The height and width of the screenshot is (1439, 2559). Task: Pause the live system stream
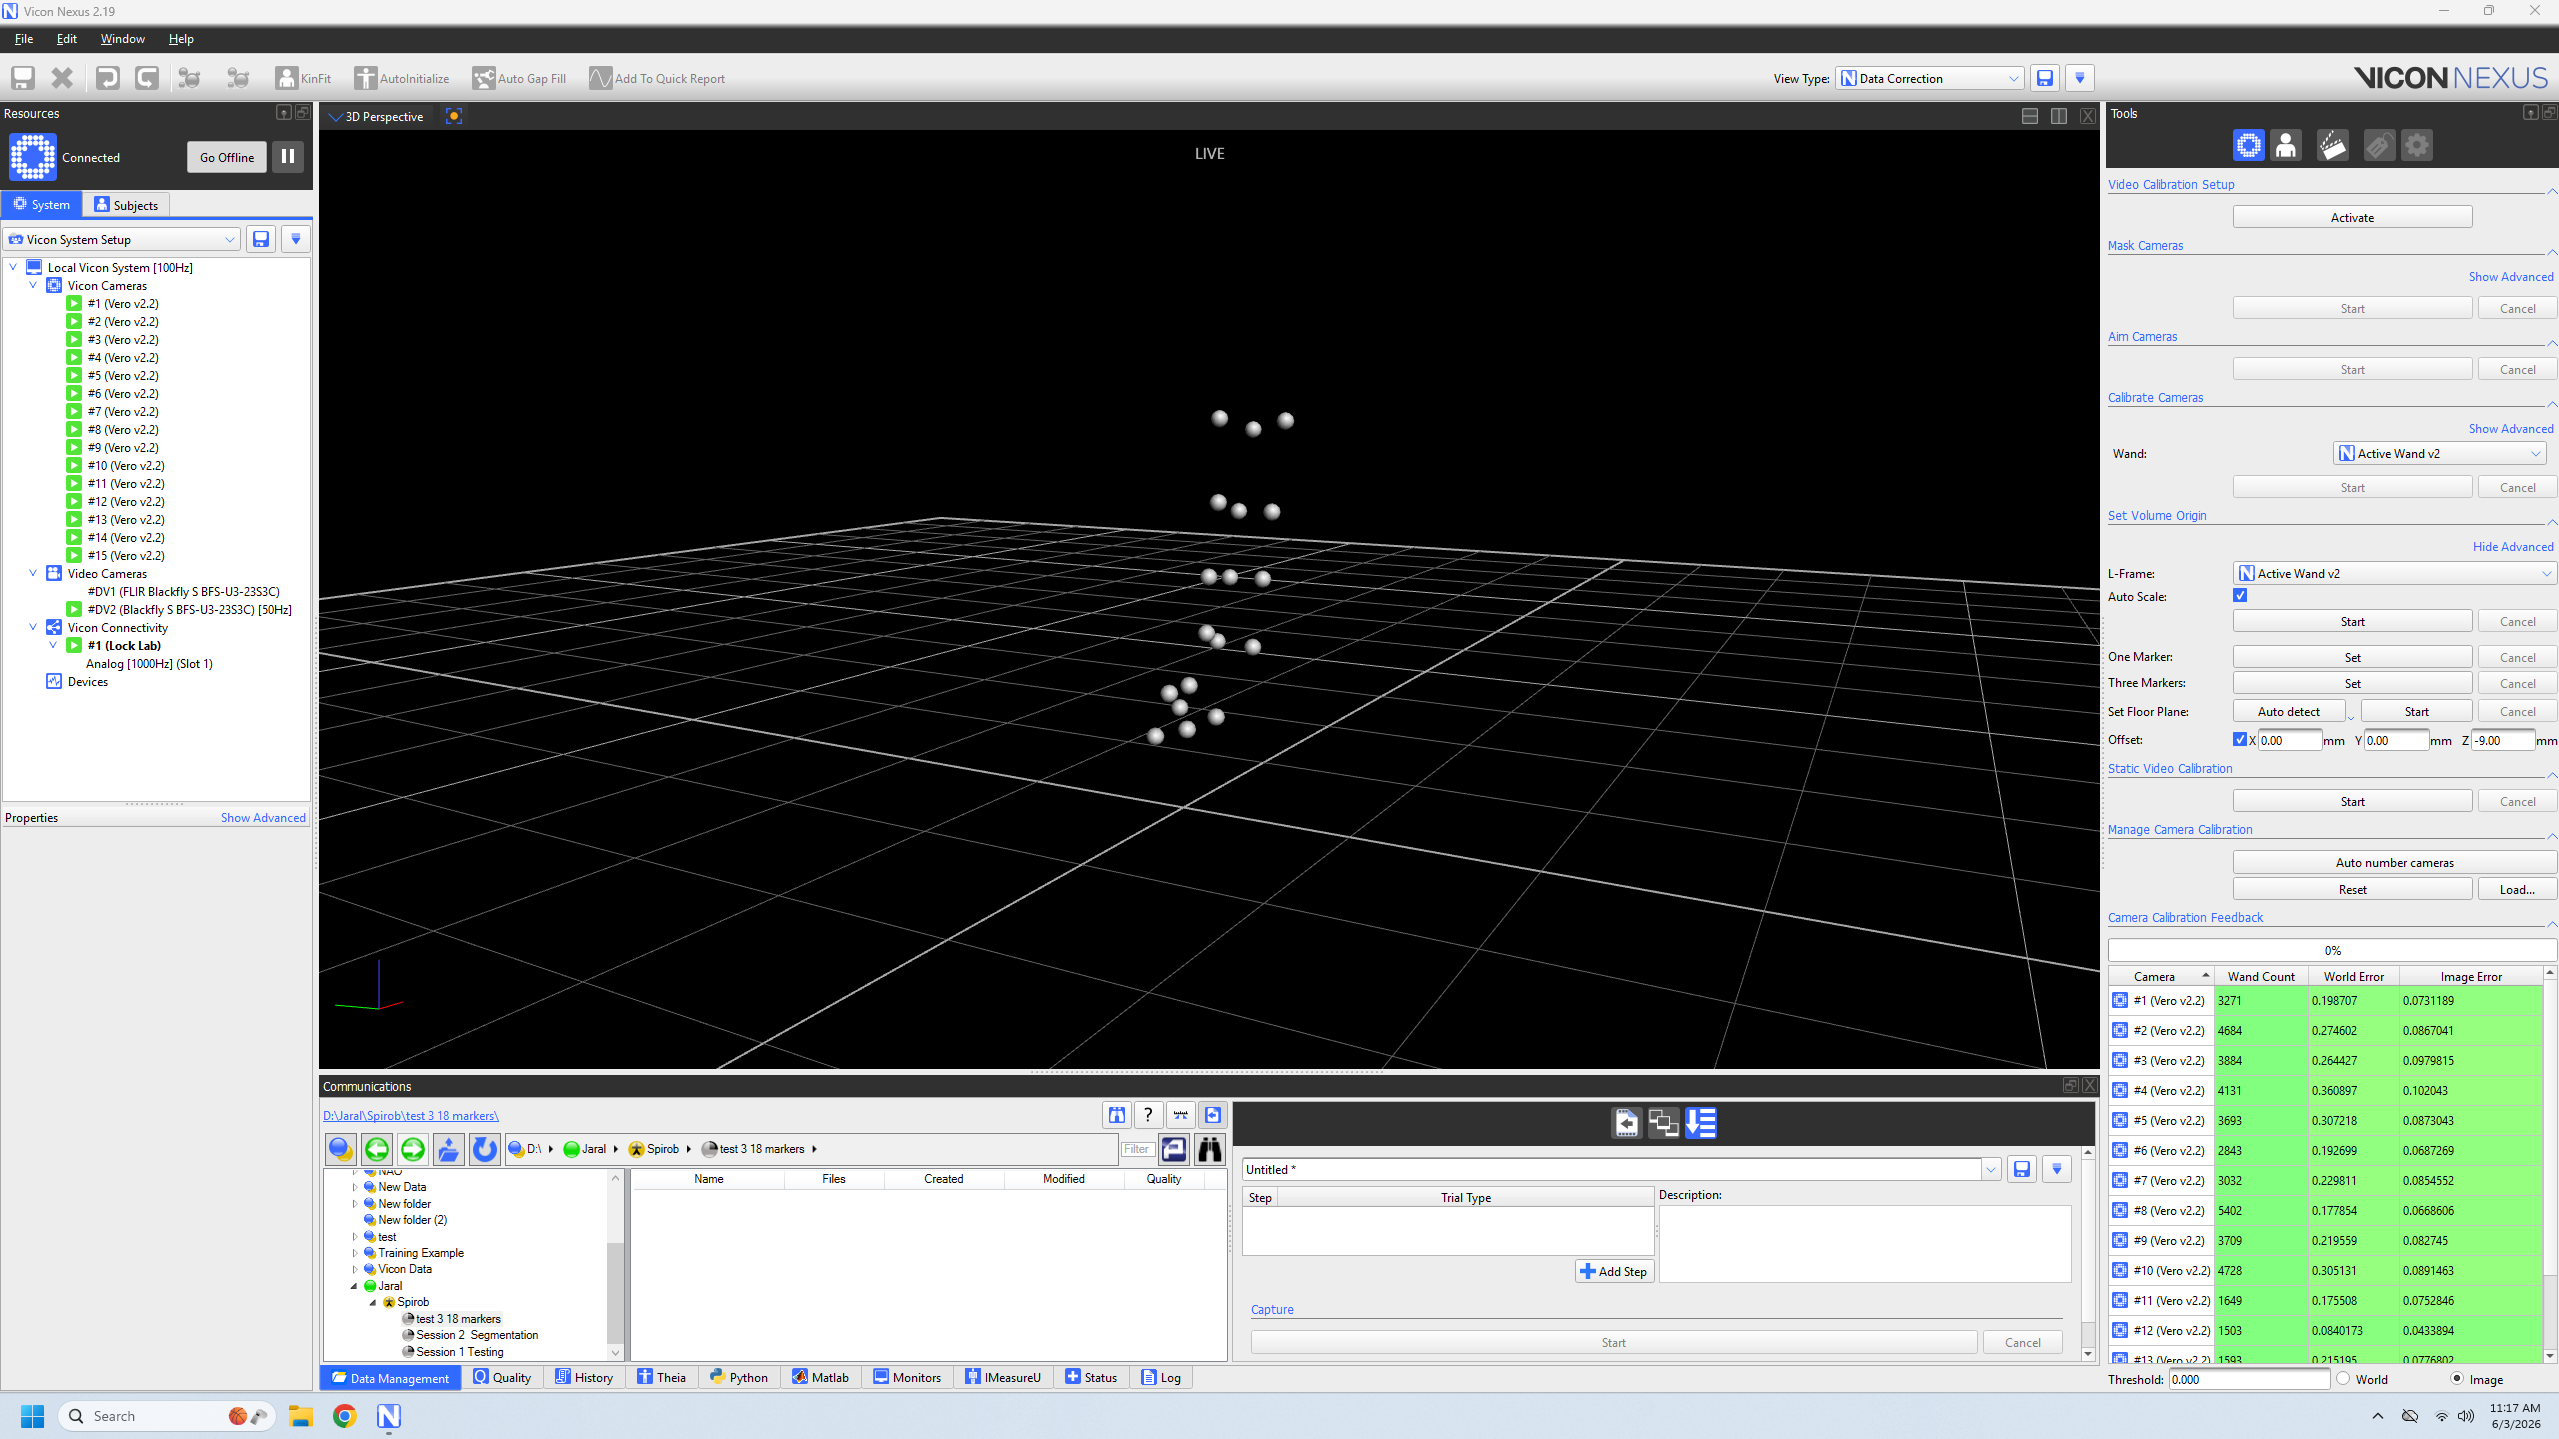pos(288,157)
